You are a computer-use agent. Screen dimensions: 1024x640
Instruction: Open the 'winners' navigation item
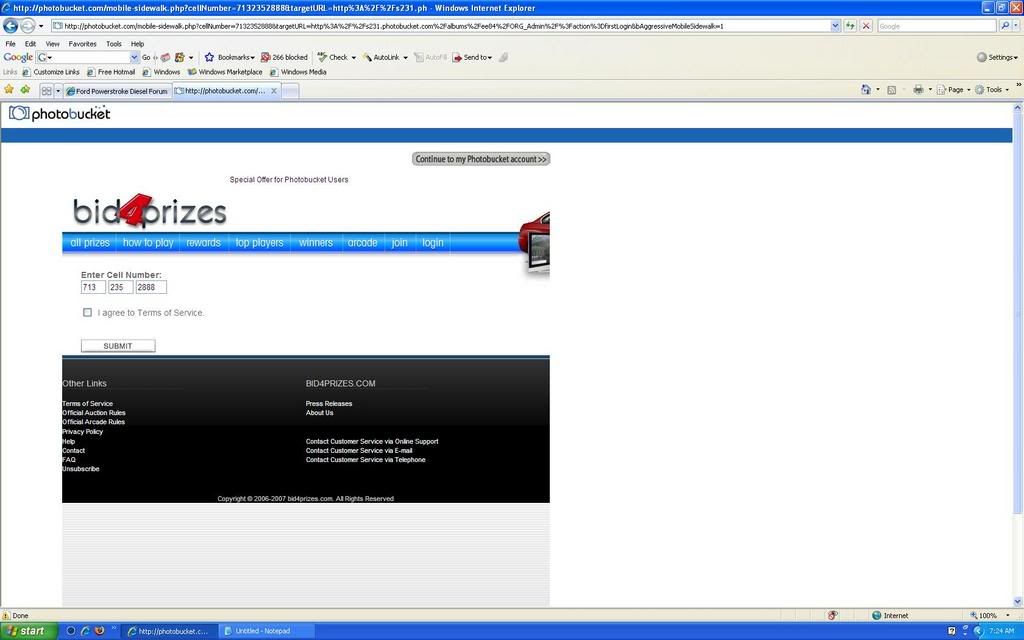click(316, 242)
